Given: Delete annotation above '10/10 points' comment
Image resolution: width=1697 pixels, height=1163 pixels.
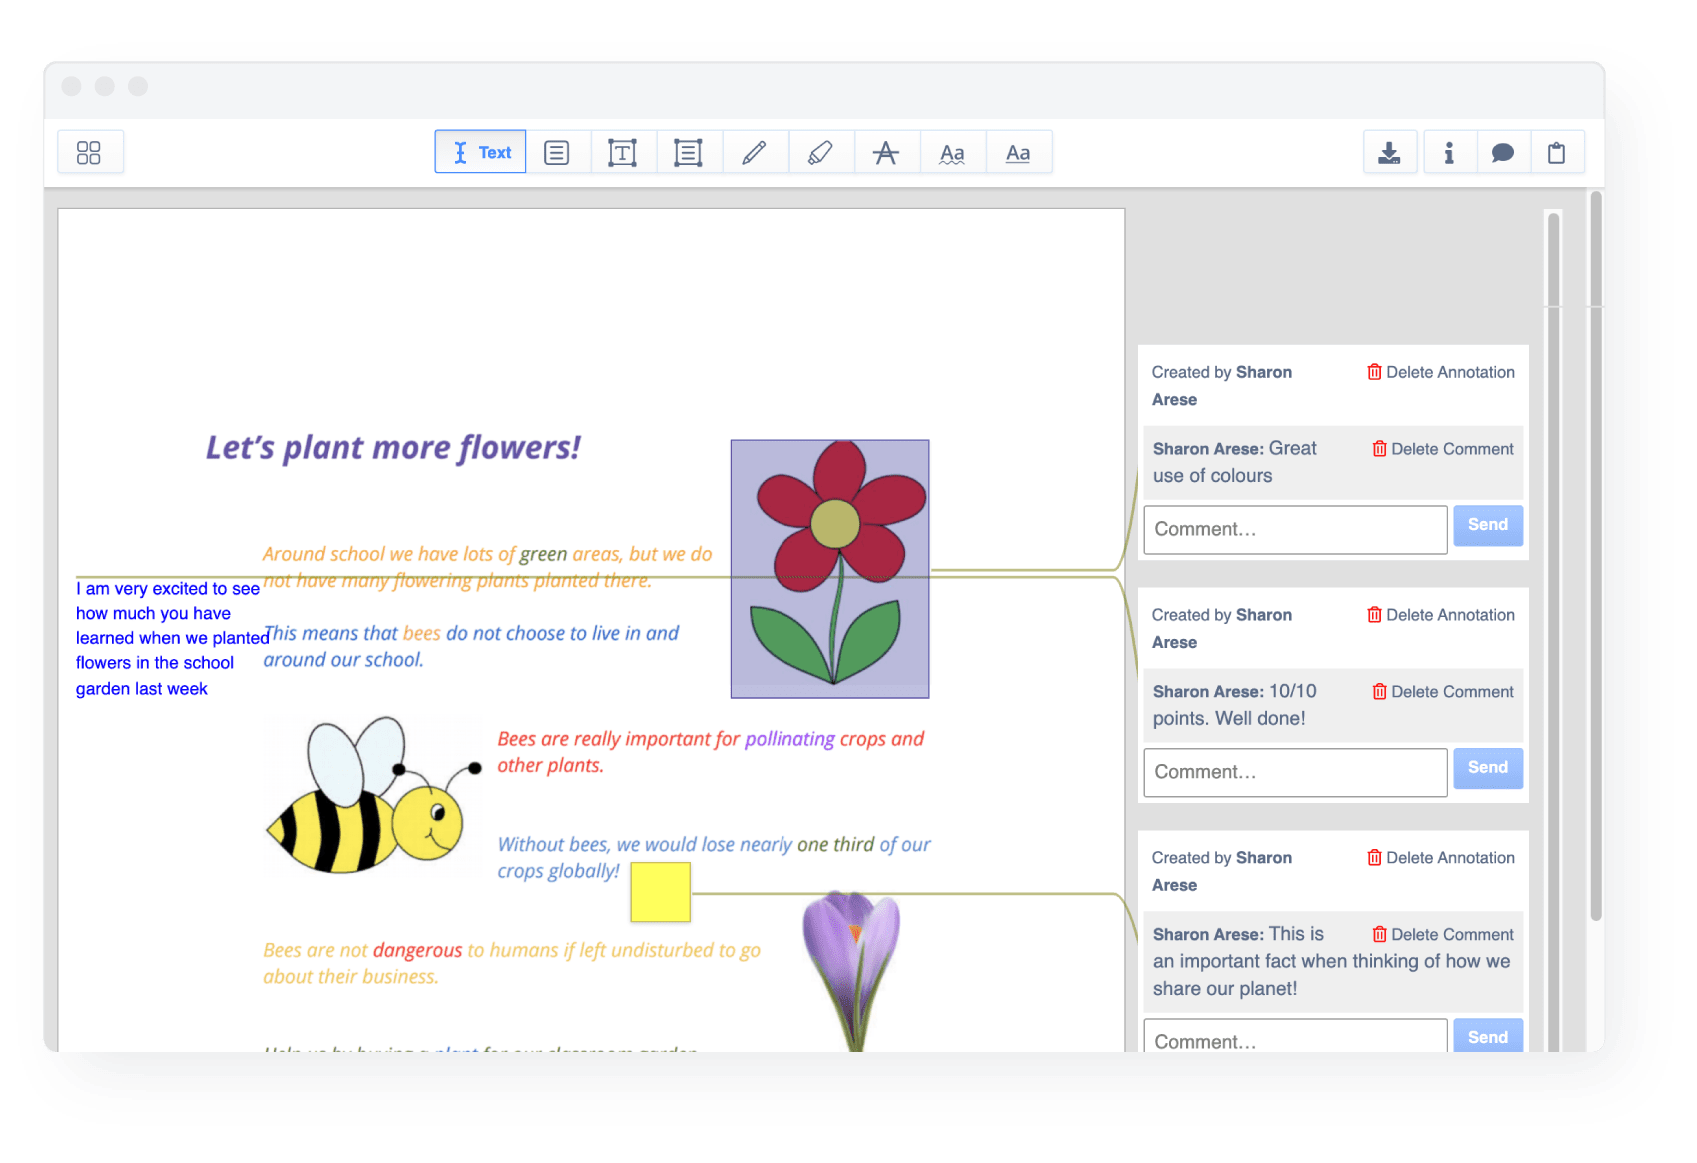Looking at the screenshot, I should [1440, 615].
